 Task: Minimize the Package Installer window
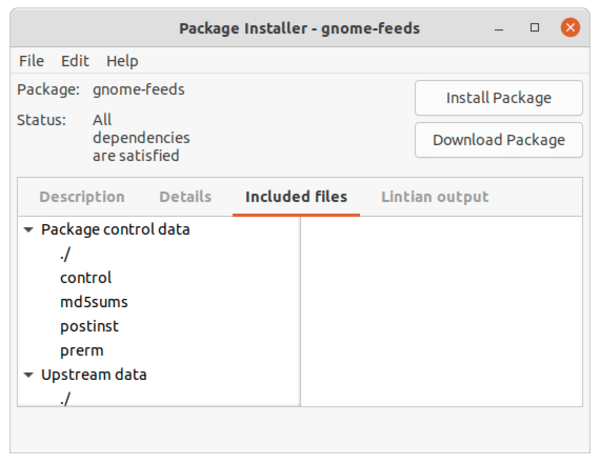tap(499, 28)
